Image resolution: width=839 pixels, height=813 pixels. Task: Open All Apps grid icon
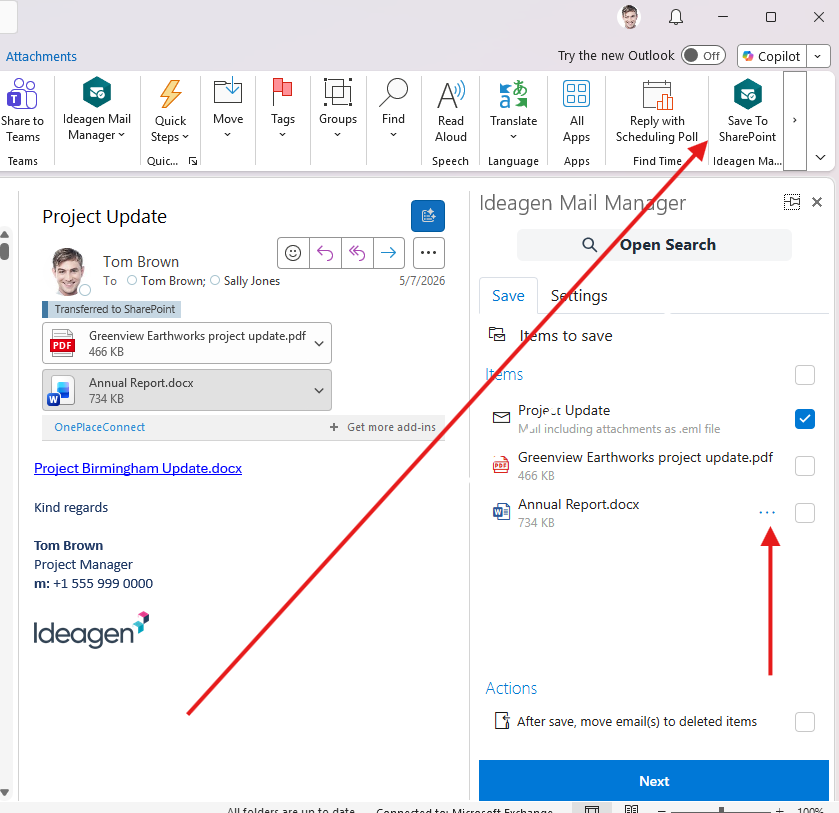point(576,94)
